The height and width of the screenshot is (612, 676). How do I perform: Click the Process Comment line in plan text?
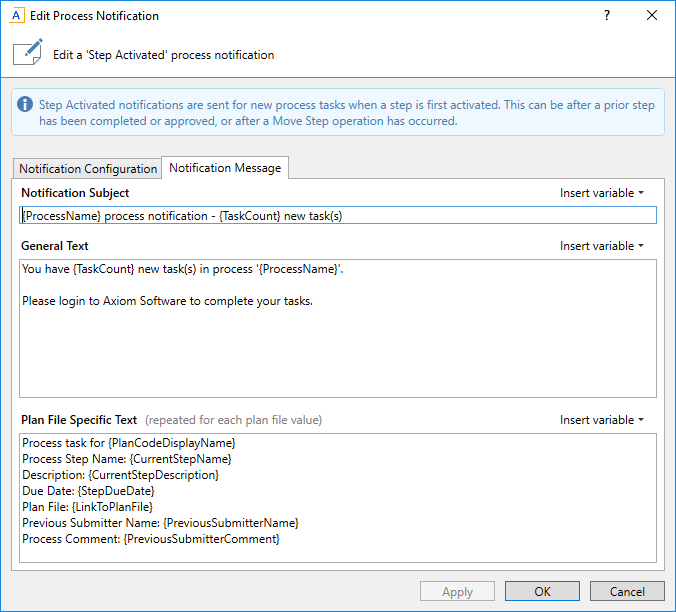click(150, 539)
